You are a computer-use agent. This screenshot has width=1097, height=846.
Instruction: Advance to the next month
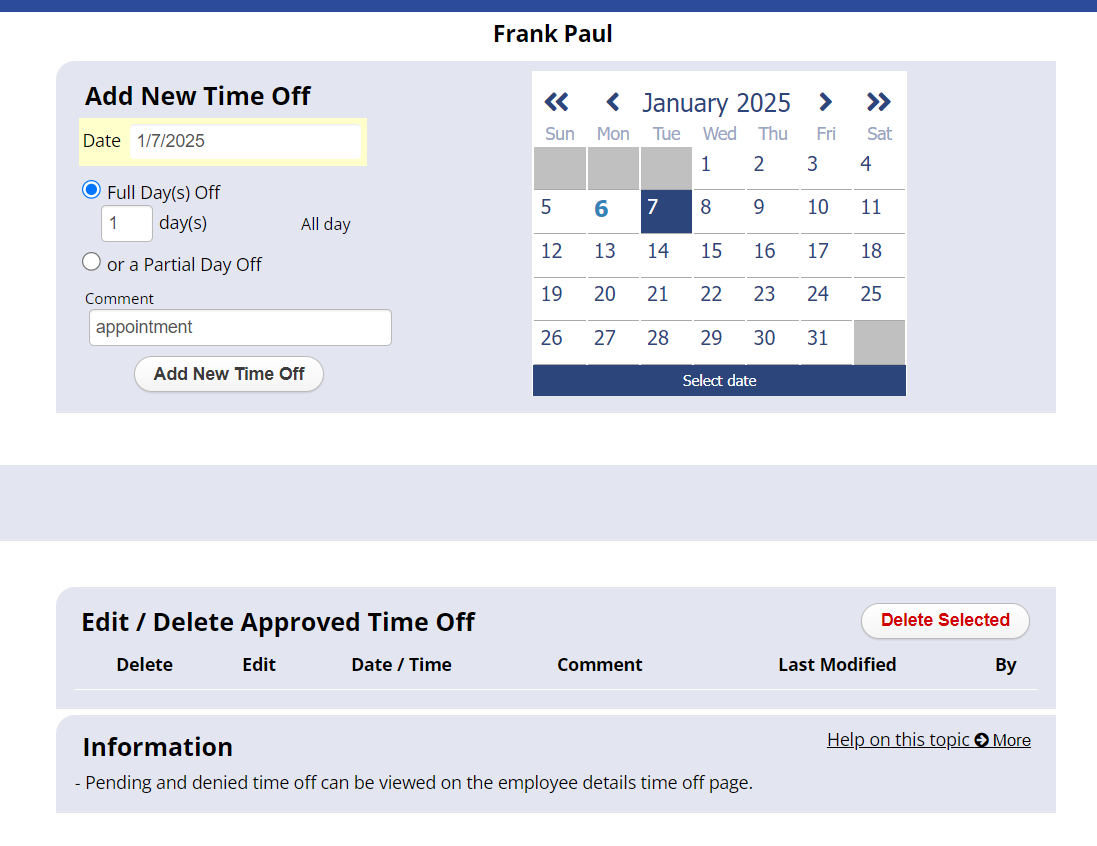tap(825, 101)
